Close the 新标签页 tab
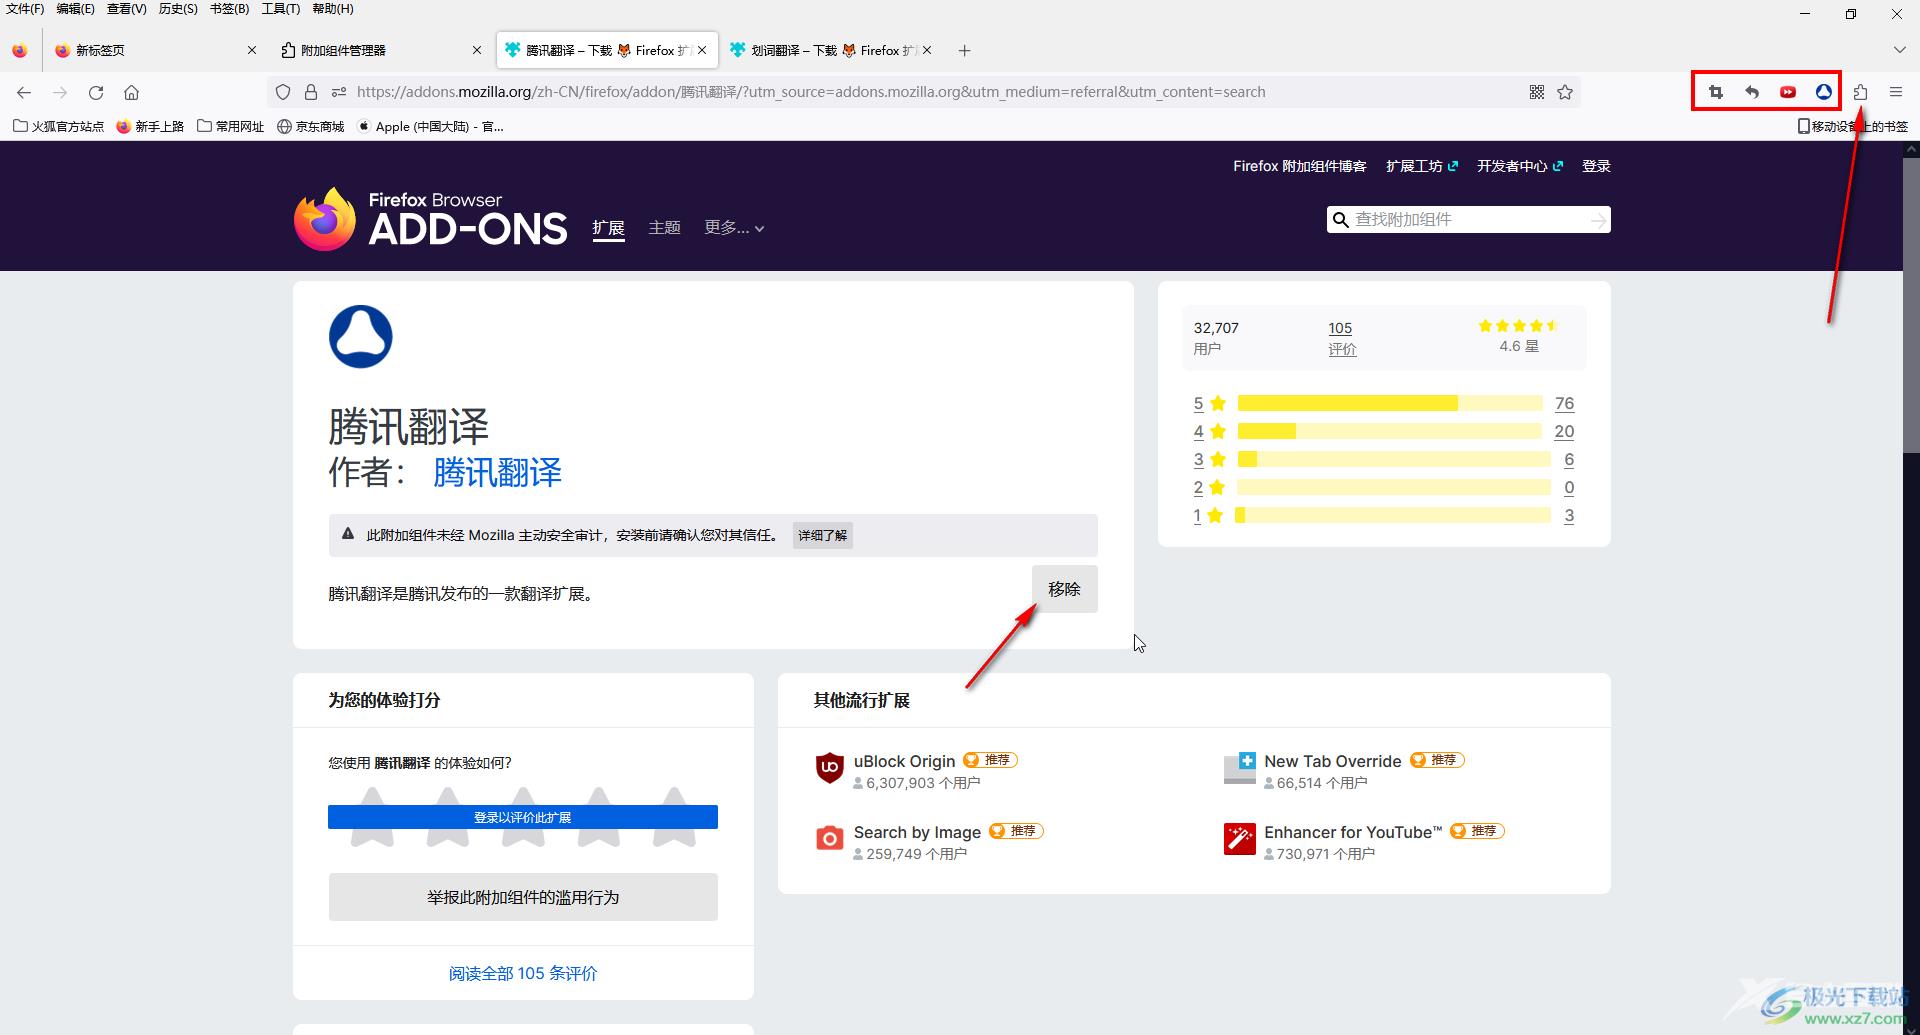The height and width of the screenshot is (1035, 1920). tap(251, 50)
